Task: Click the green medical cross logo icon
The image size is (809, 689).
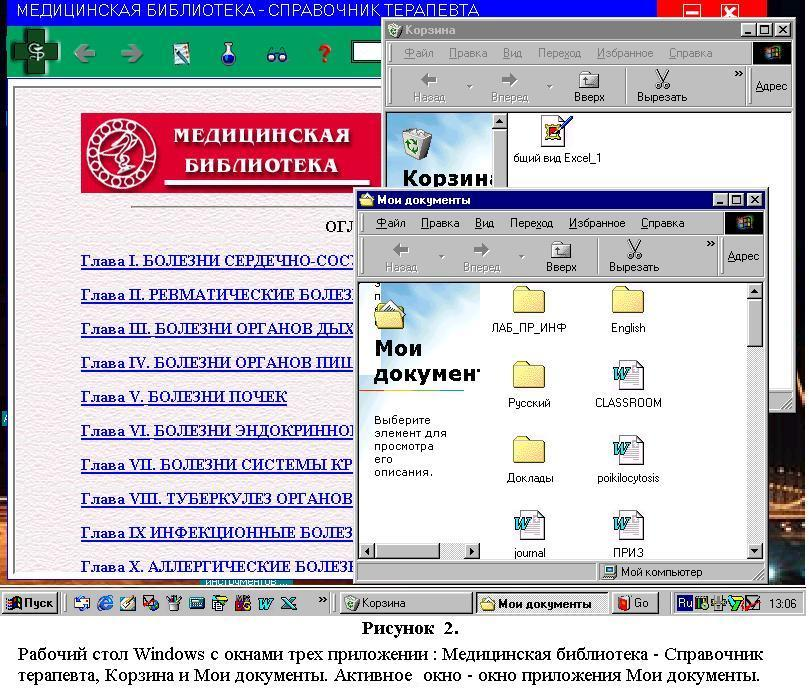Action: pos(36,52)
